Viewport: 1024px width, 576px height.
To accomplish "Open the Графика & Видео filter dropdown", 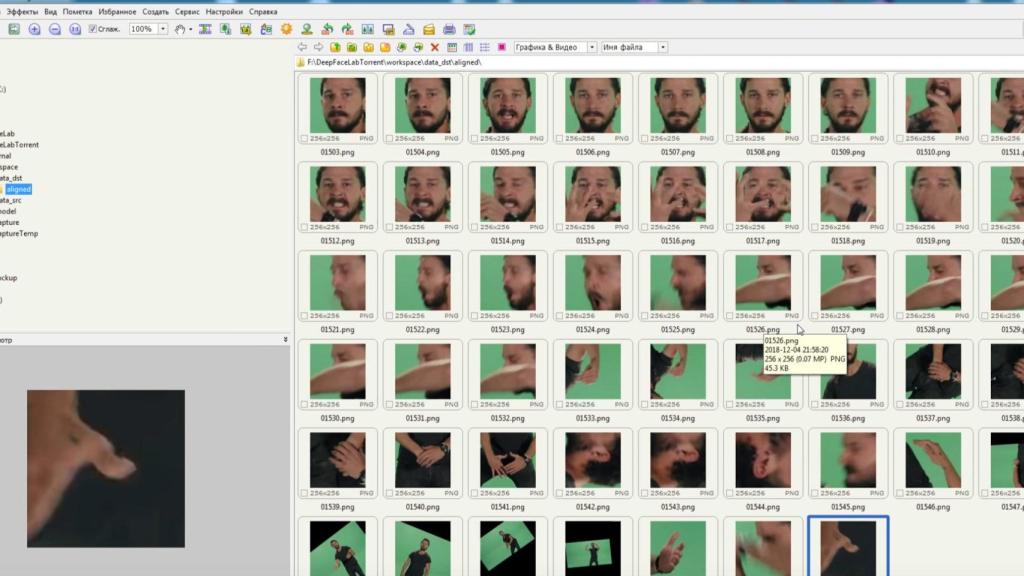I will point(592,47).
